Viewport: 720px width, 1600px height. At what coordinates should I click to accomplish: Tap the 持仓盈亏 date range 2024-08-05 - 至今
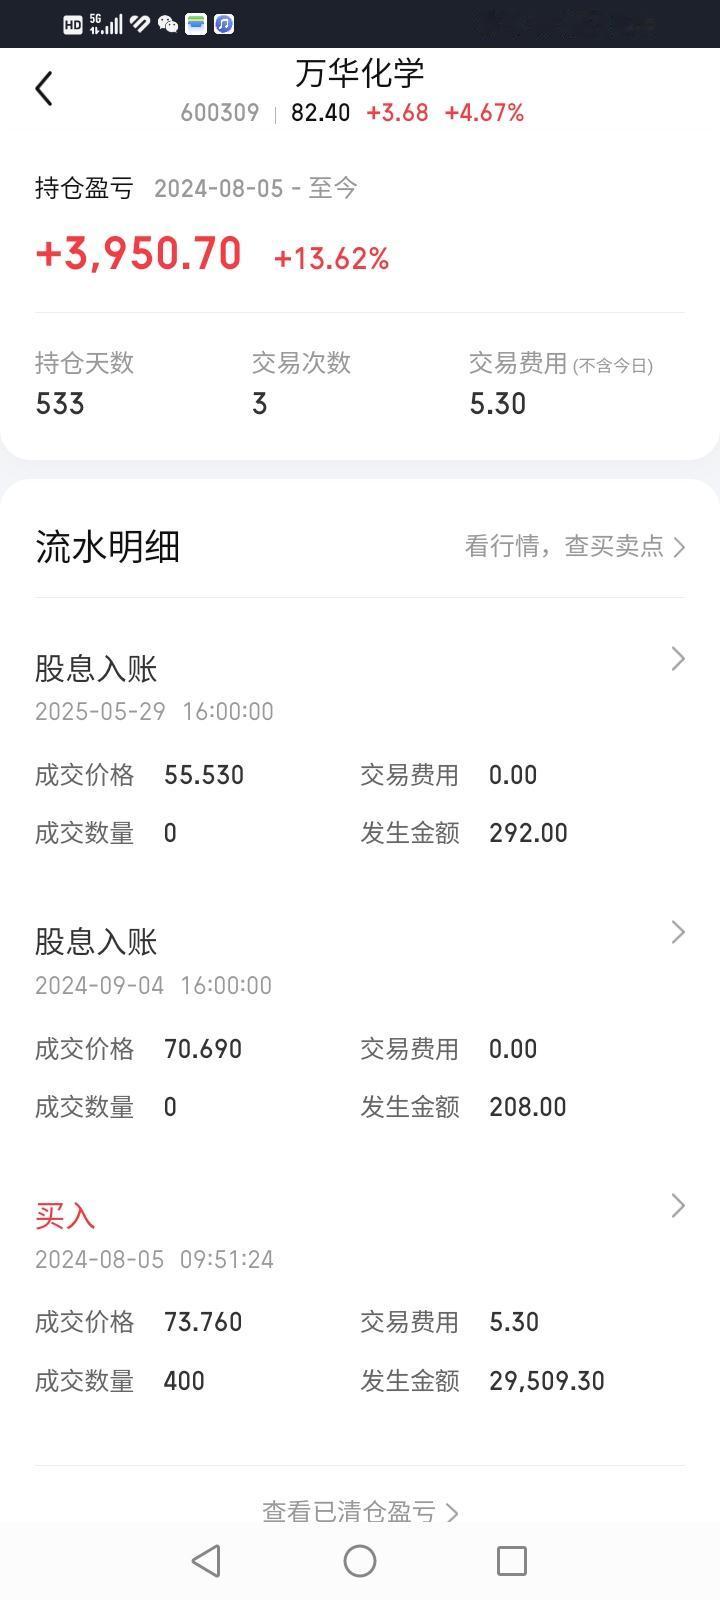(256, 188)
